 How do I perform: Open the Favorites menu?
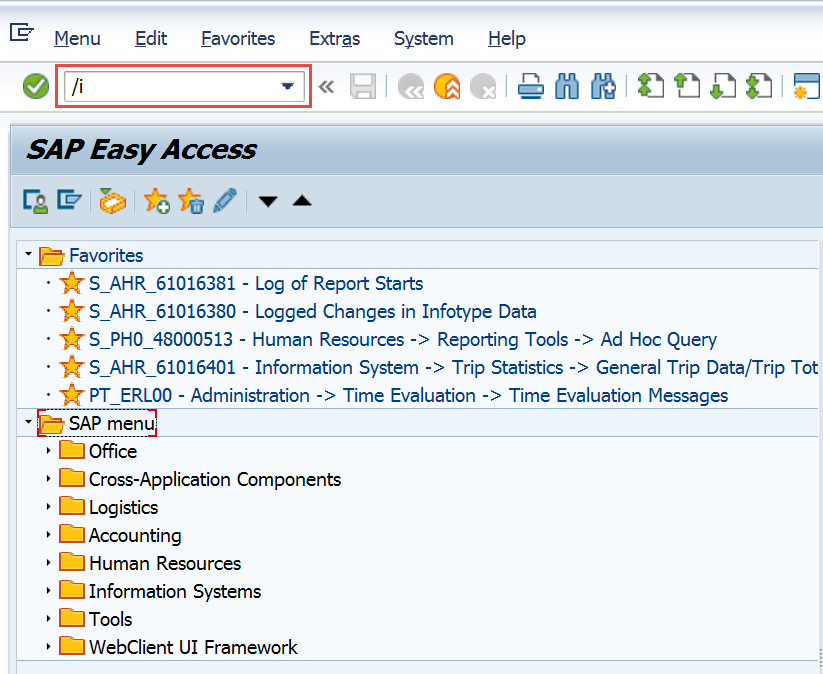pyautogui.click(x=238, y=38)
